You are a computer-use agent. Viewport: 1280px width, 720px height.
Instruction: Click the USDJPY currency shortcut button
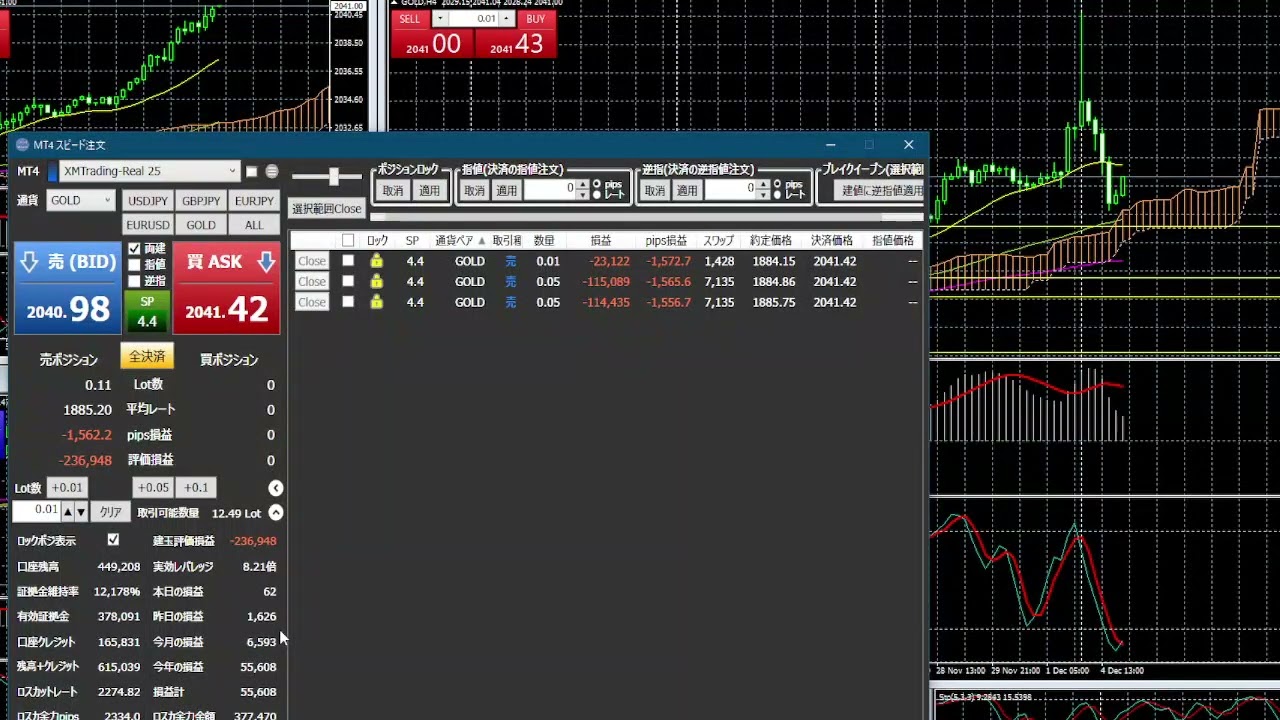(x=147, y=201)
